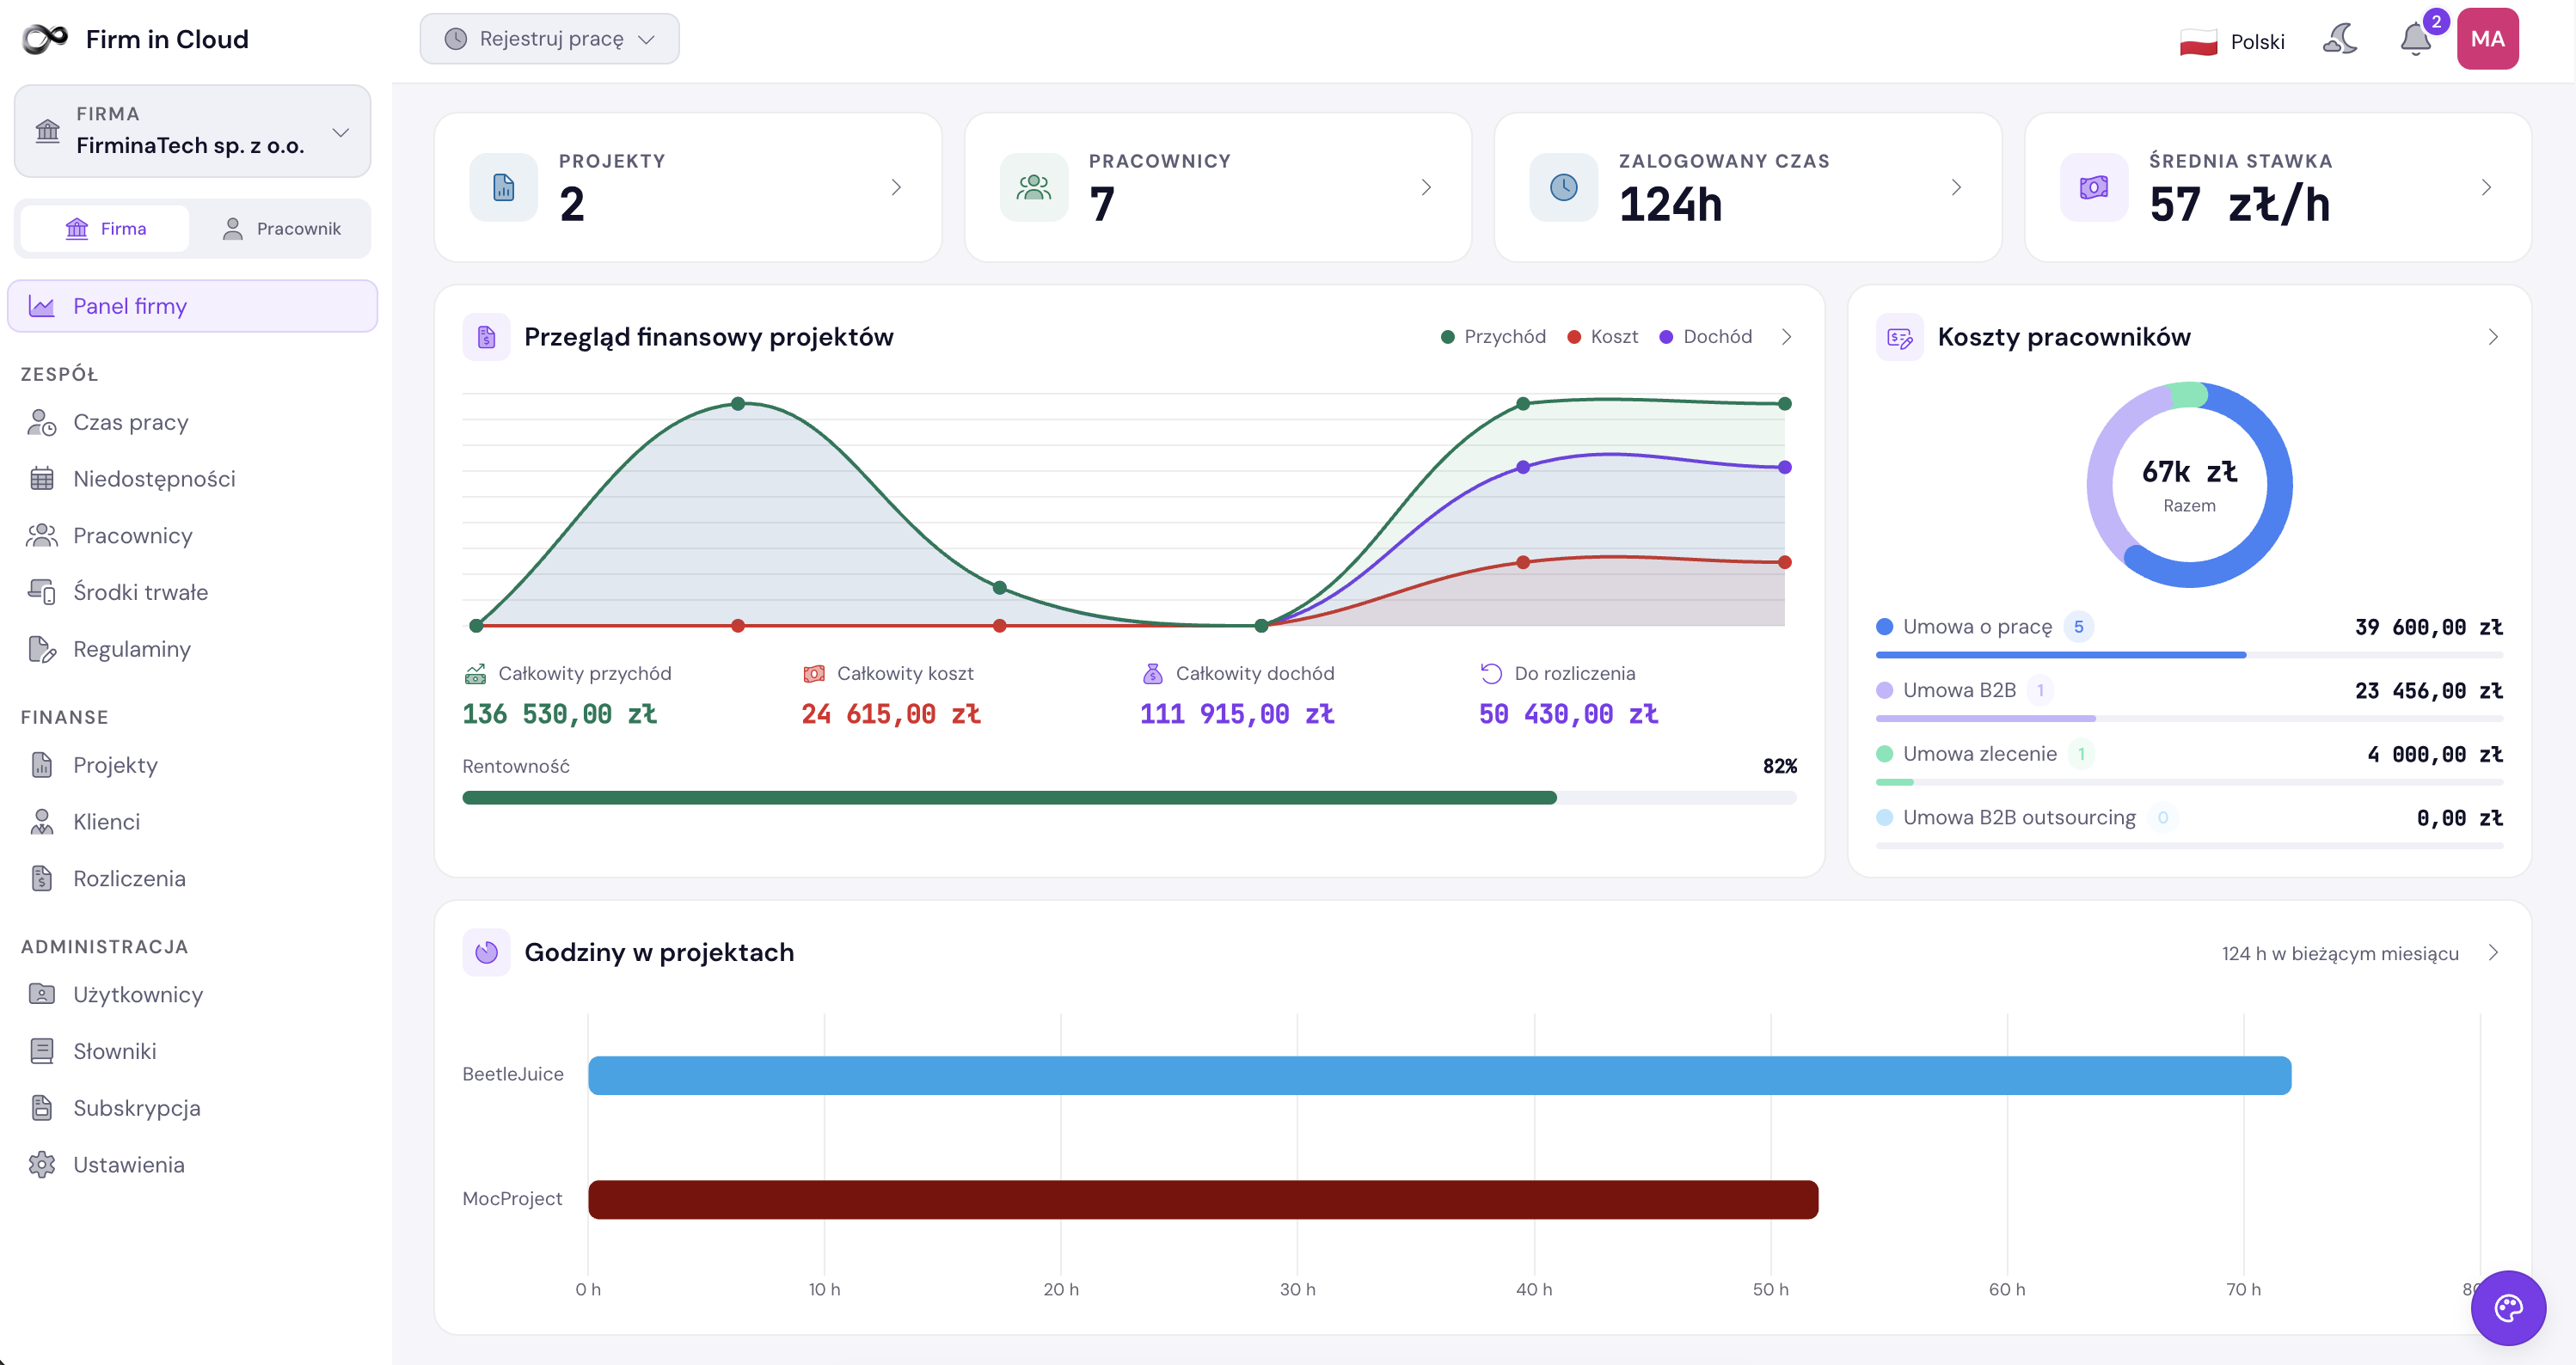Expand the Zalogowany czas card chevron
This screenshot has width=2576, height=1365.
[x=1956, y=187]
